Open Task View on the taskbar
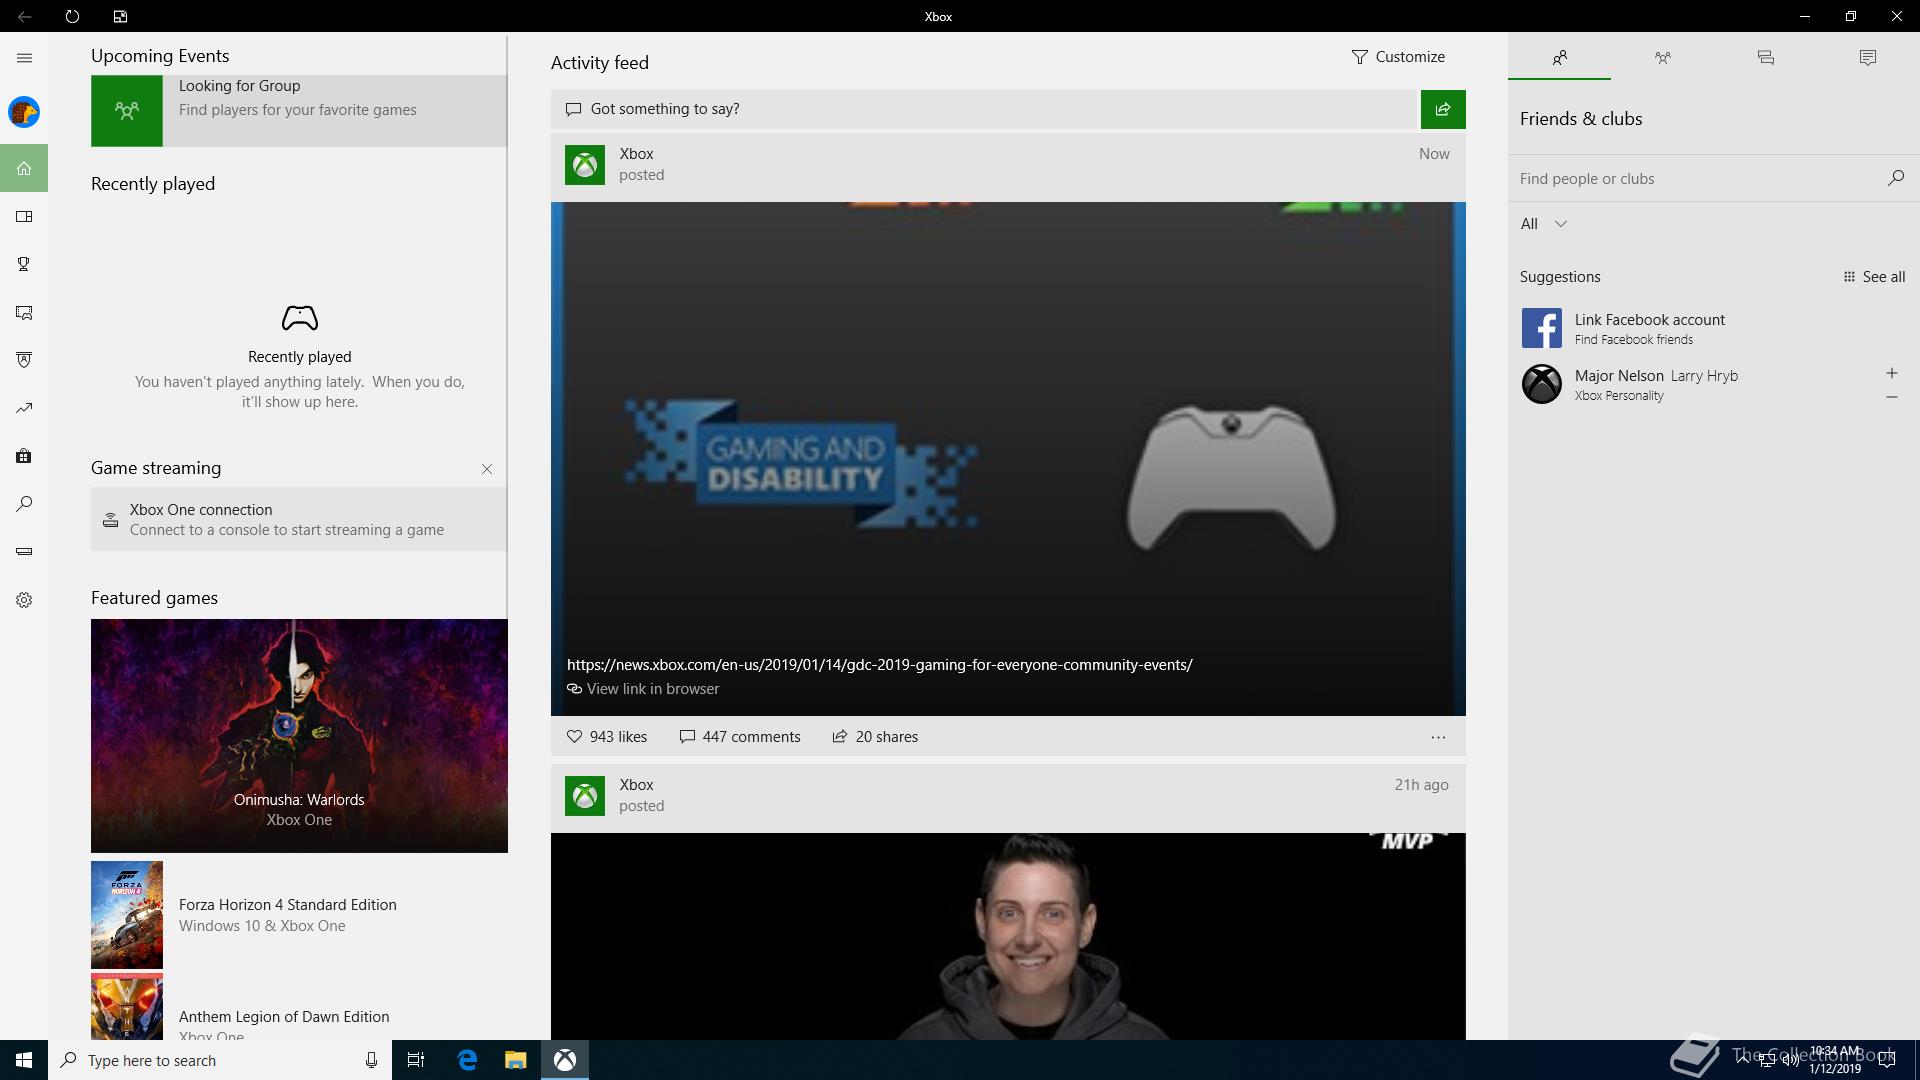 416,1060
